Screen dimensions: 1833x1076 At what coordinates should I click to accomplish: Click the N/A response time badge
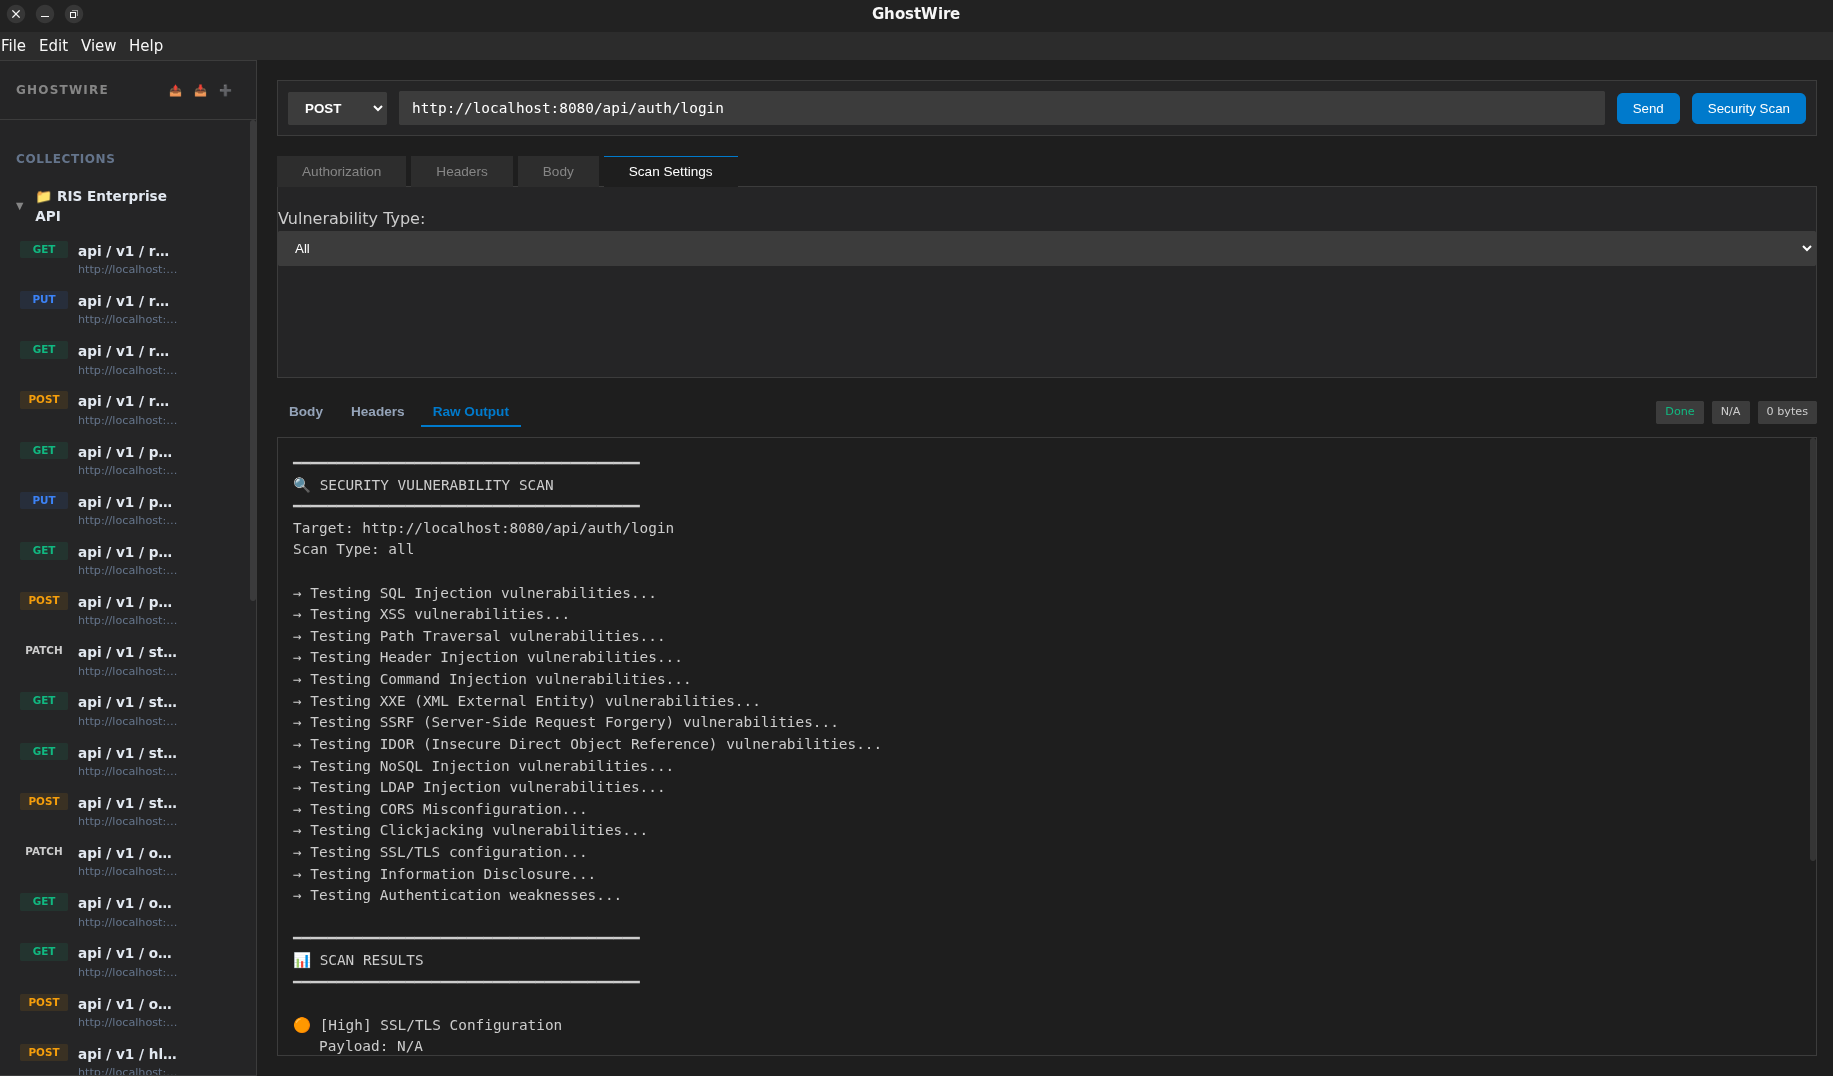1731,412
